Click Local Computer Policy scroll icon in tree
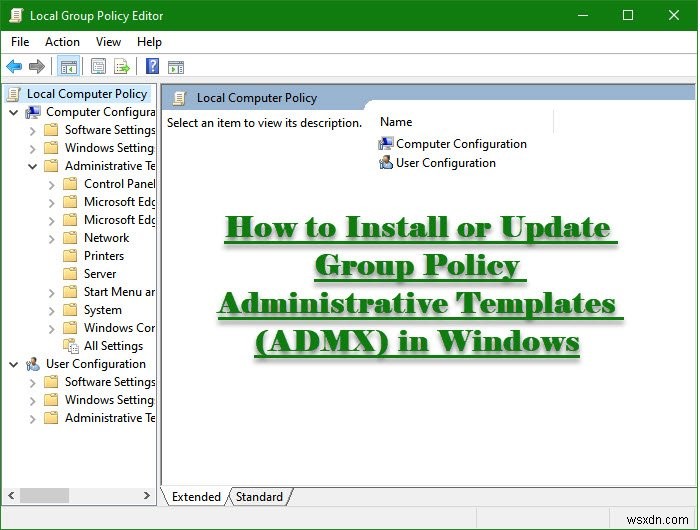The width and height of the screenshot is (700, 530). click(14, 94)
